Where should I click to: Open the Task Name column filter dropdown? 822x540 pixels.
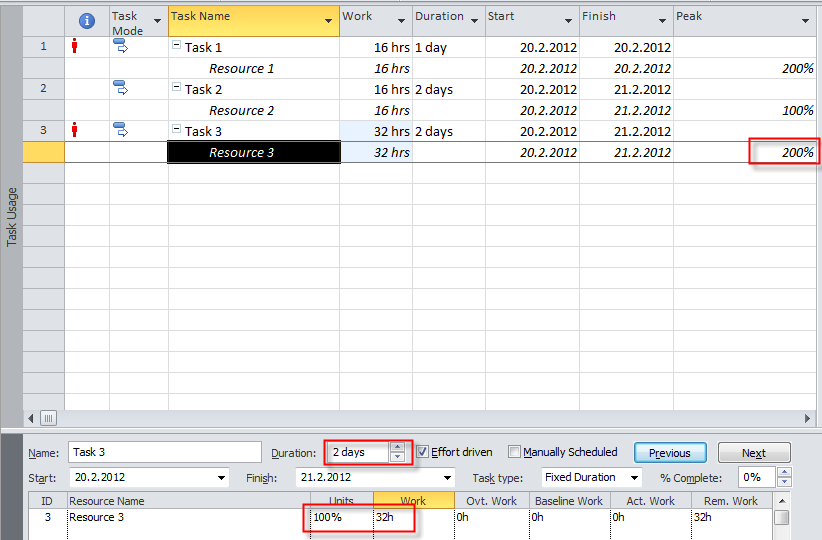pyautogui.click(x=329, y=20)
